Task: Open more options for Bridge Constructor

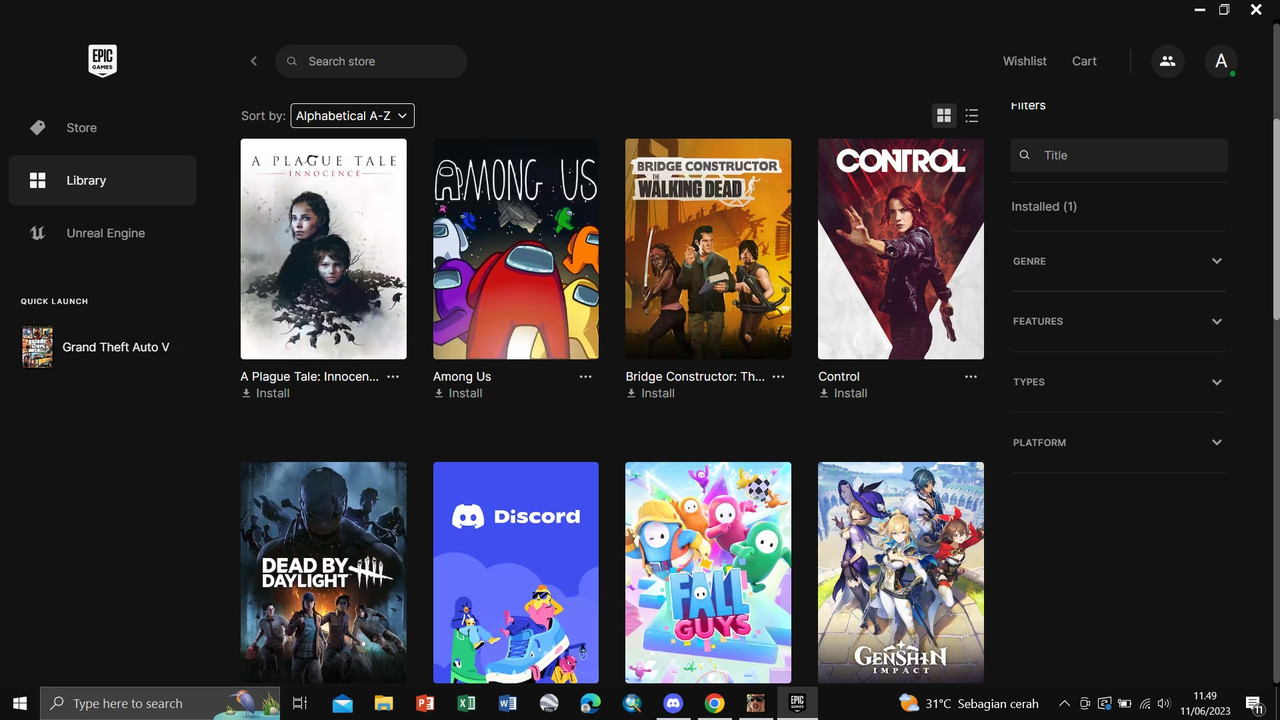Action: click(778, 377)
